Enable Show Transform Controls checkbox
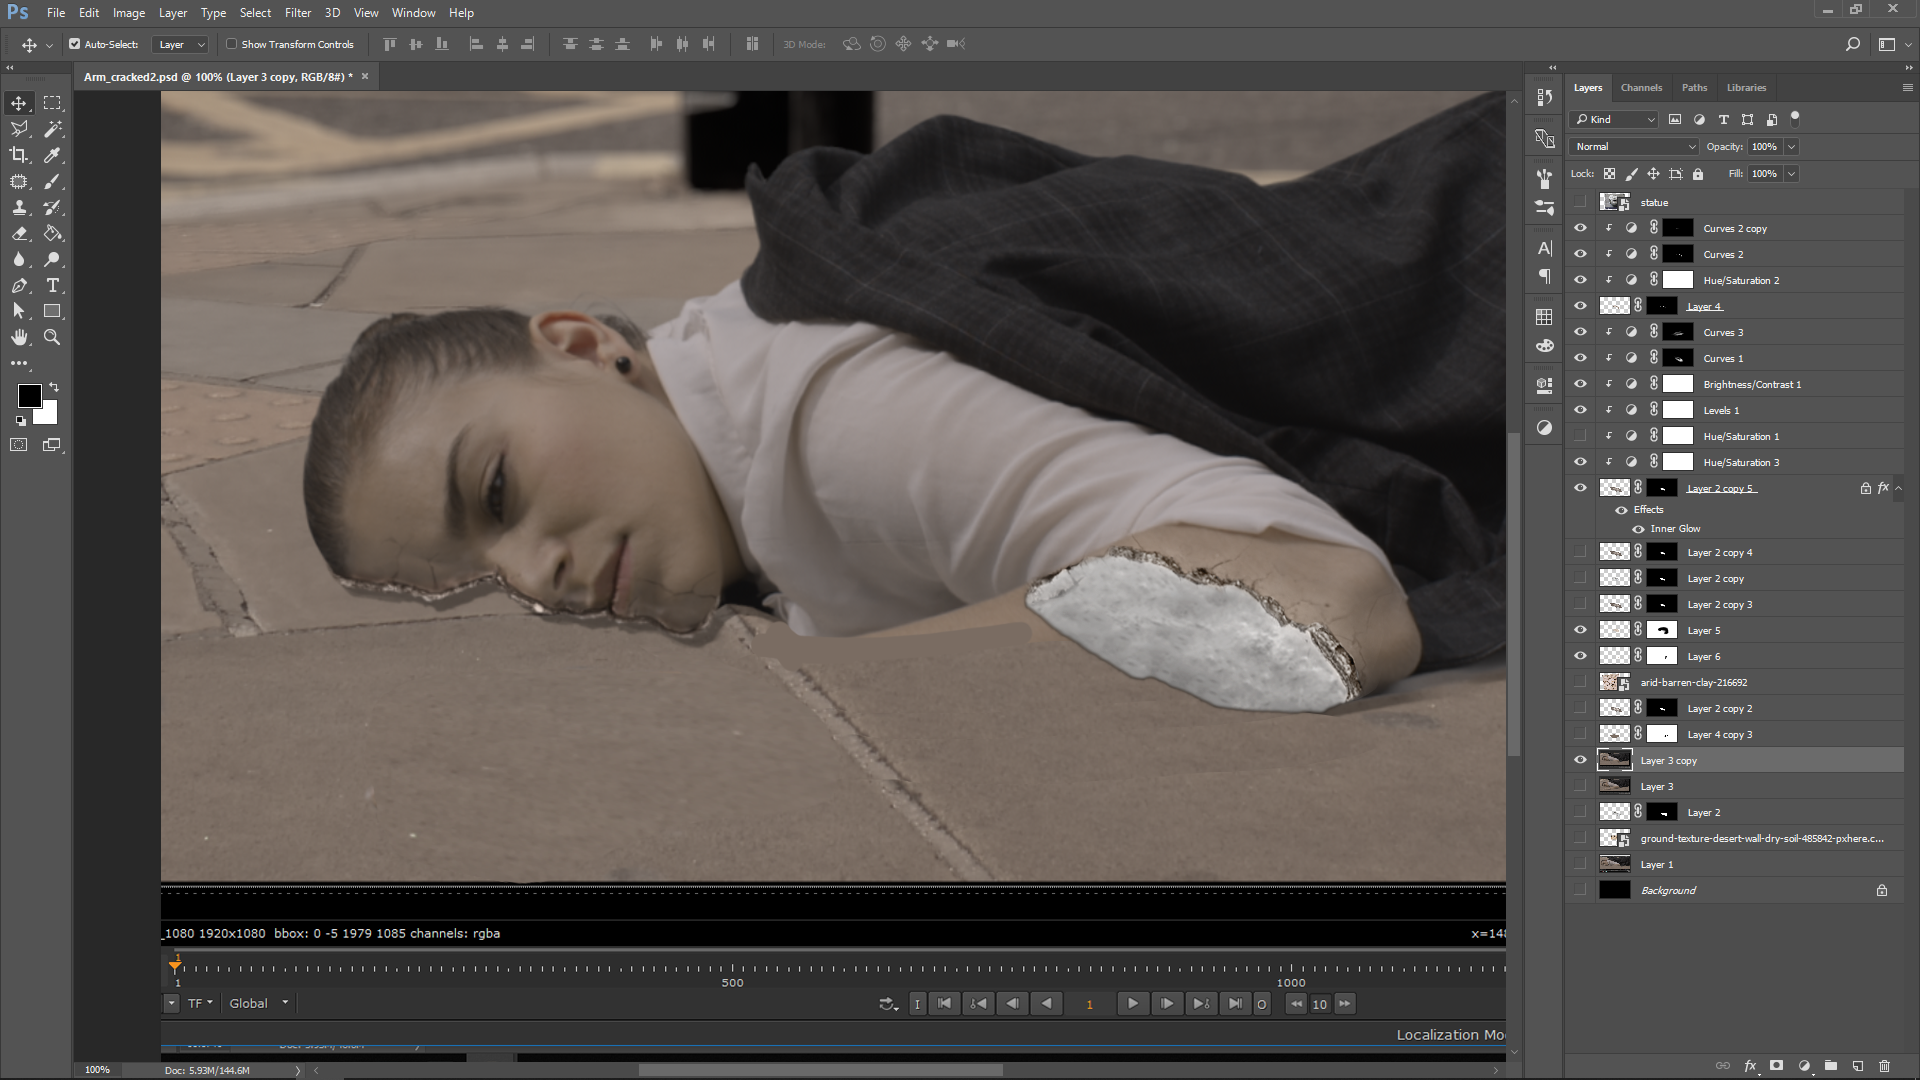The width and height of the screenshot is (1920, 1080). [x=232, y=44]
